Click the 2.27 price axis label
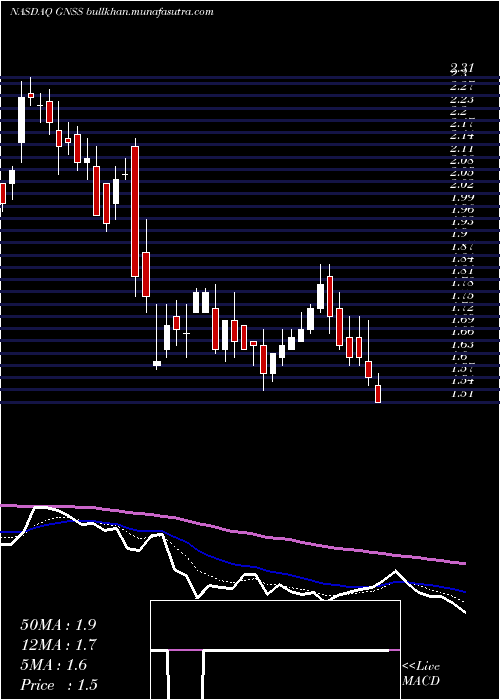Screen dimensions: 500x700 (462, 86)
